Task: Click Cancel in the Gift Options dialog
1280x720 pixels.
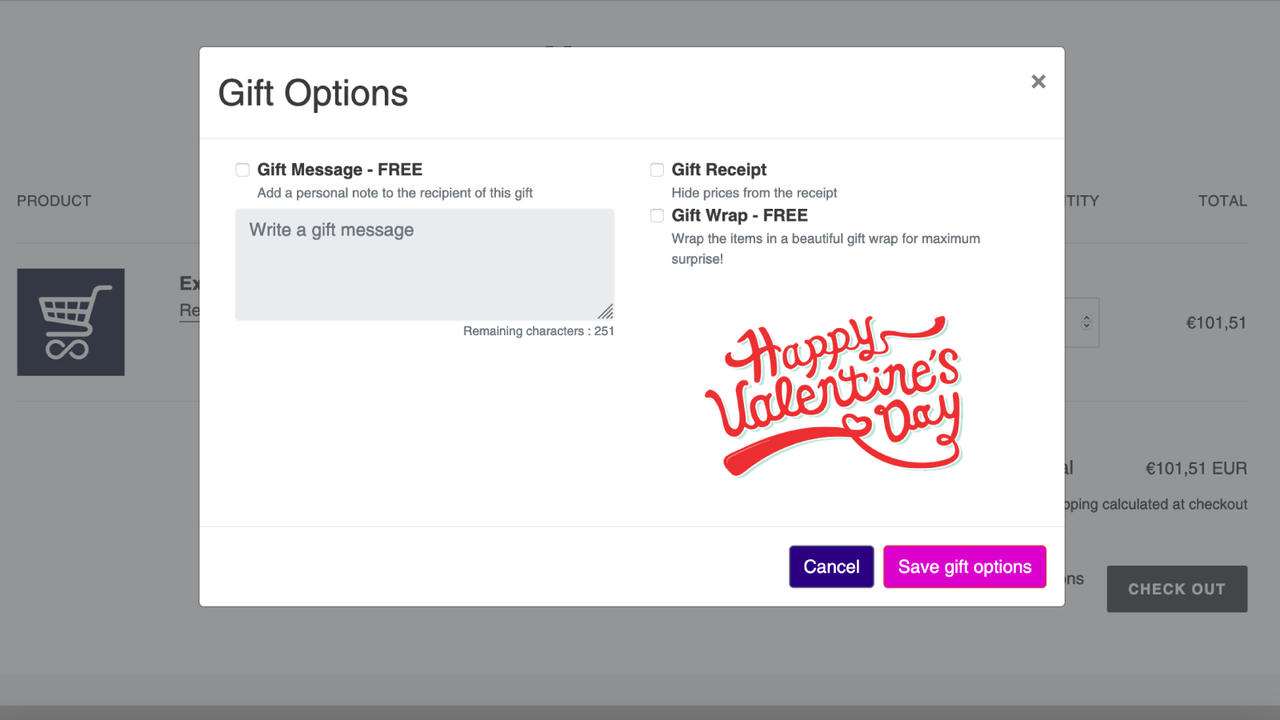Action: point(831,566)
